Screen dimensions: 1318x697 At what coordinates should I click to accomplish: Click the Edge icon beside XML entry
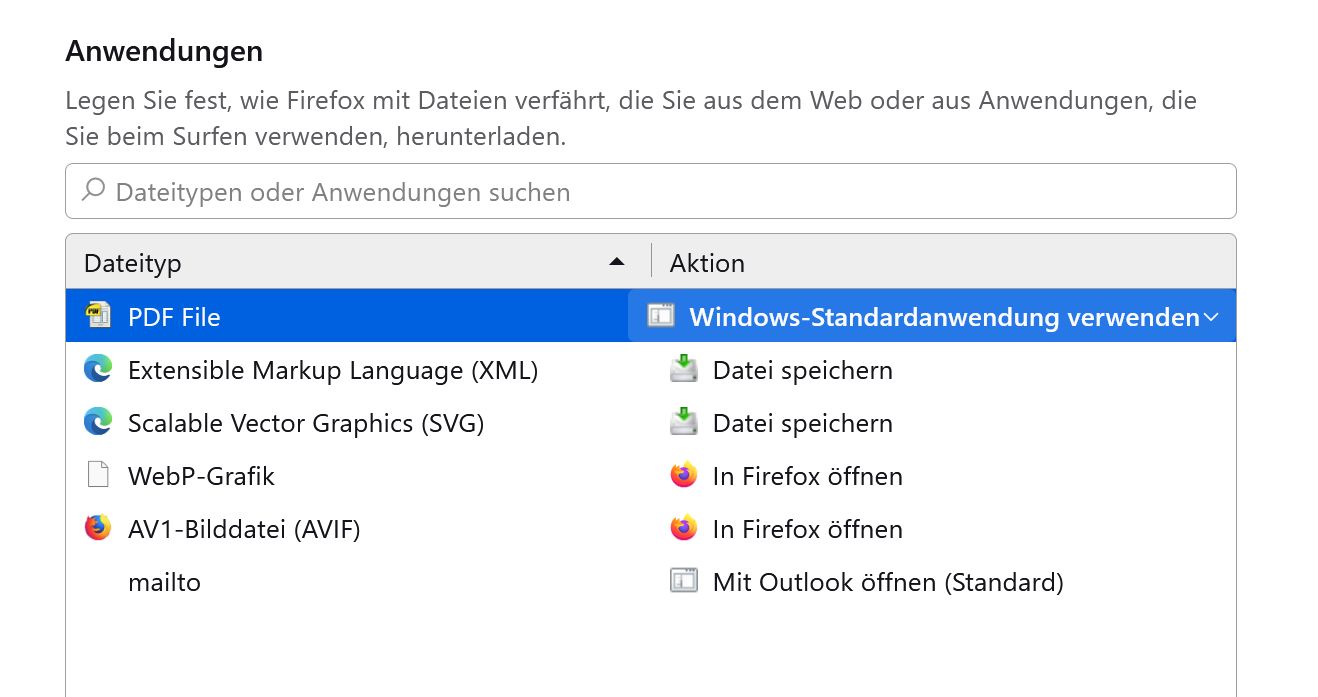(98, 369)
